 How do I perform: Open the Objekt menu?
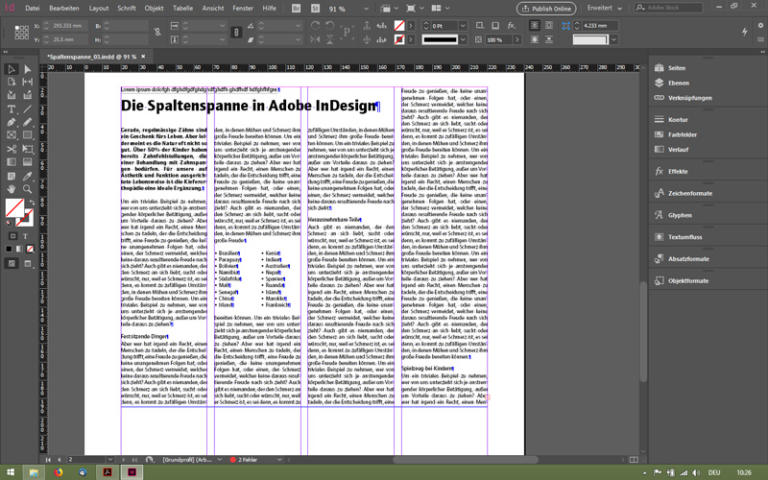coord(154,8)
